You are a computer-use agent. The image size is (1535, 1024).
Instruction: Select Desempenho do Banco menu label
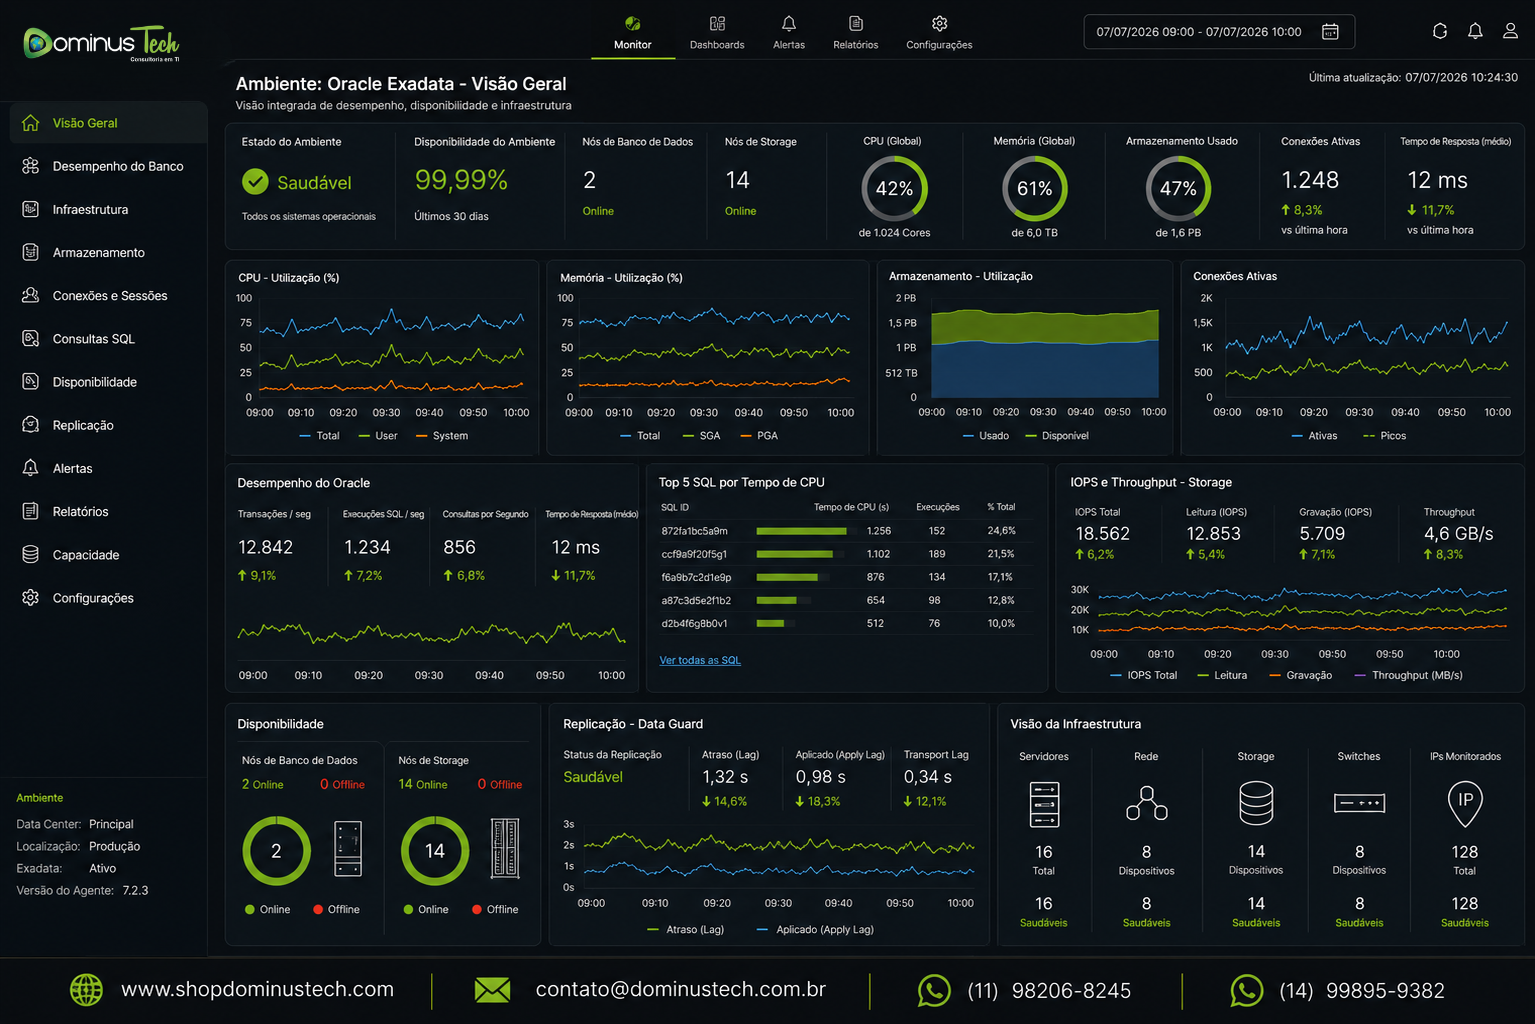tap(118, 166)
